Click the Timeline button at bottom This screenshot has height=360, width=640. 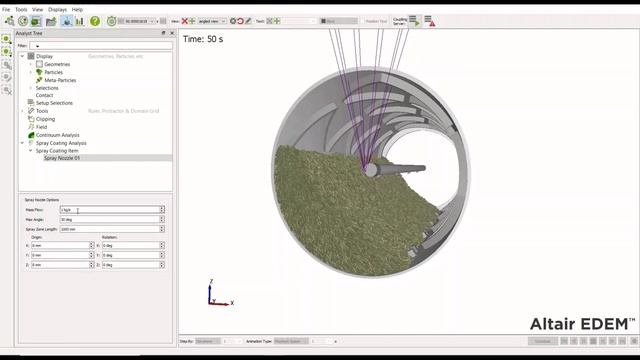point(542,341)
